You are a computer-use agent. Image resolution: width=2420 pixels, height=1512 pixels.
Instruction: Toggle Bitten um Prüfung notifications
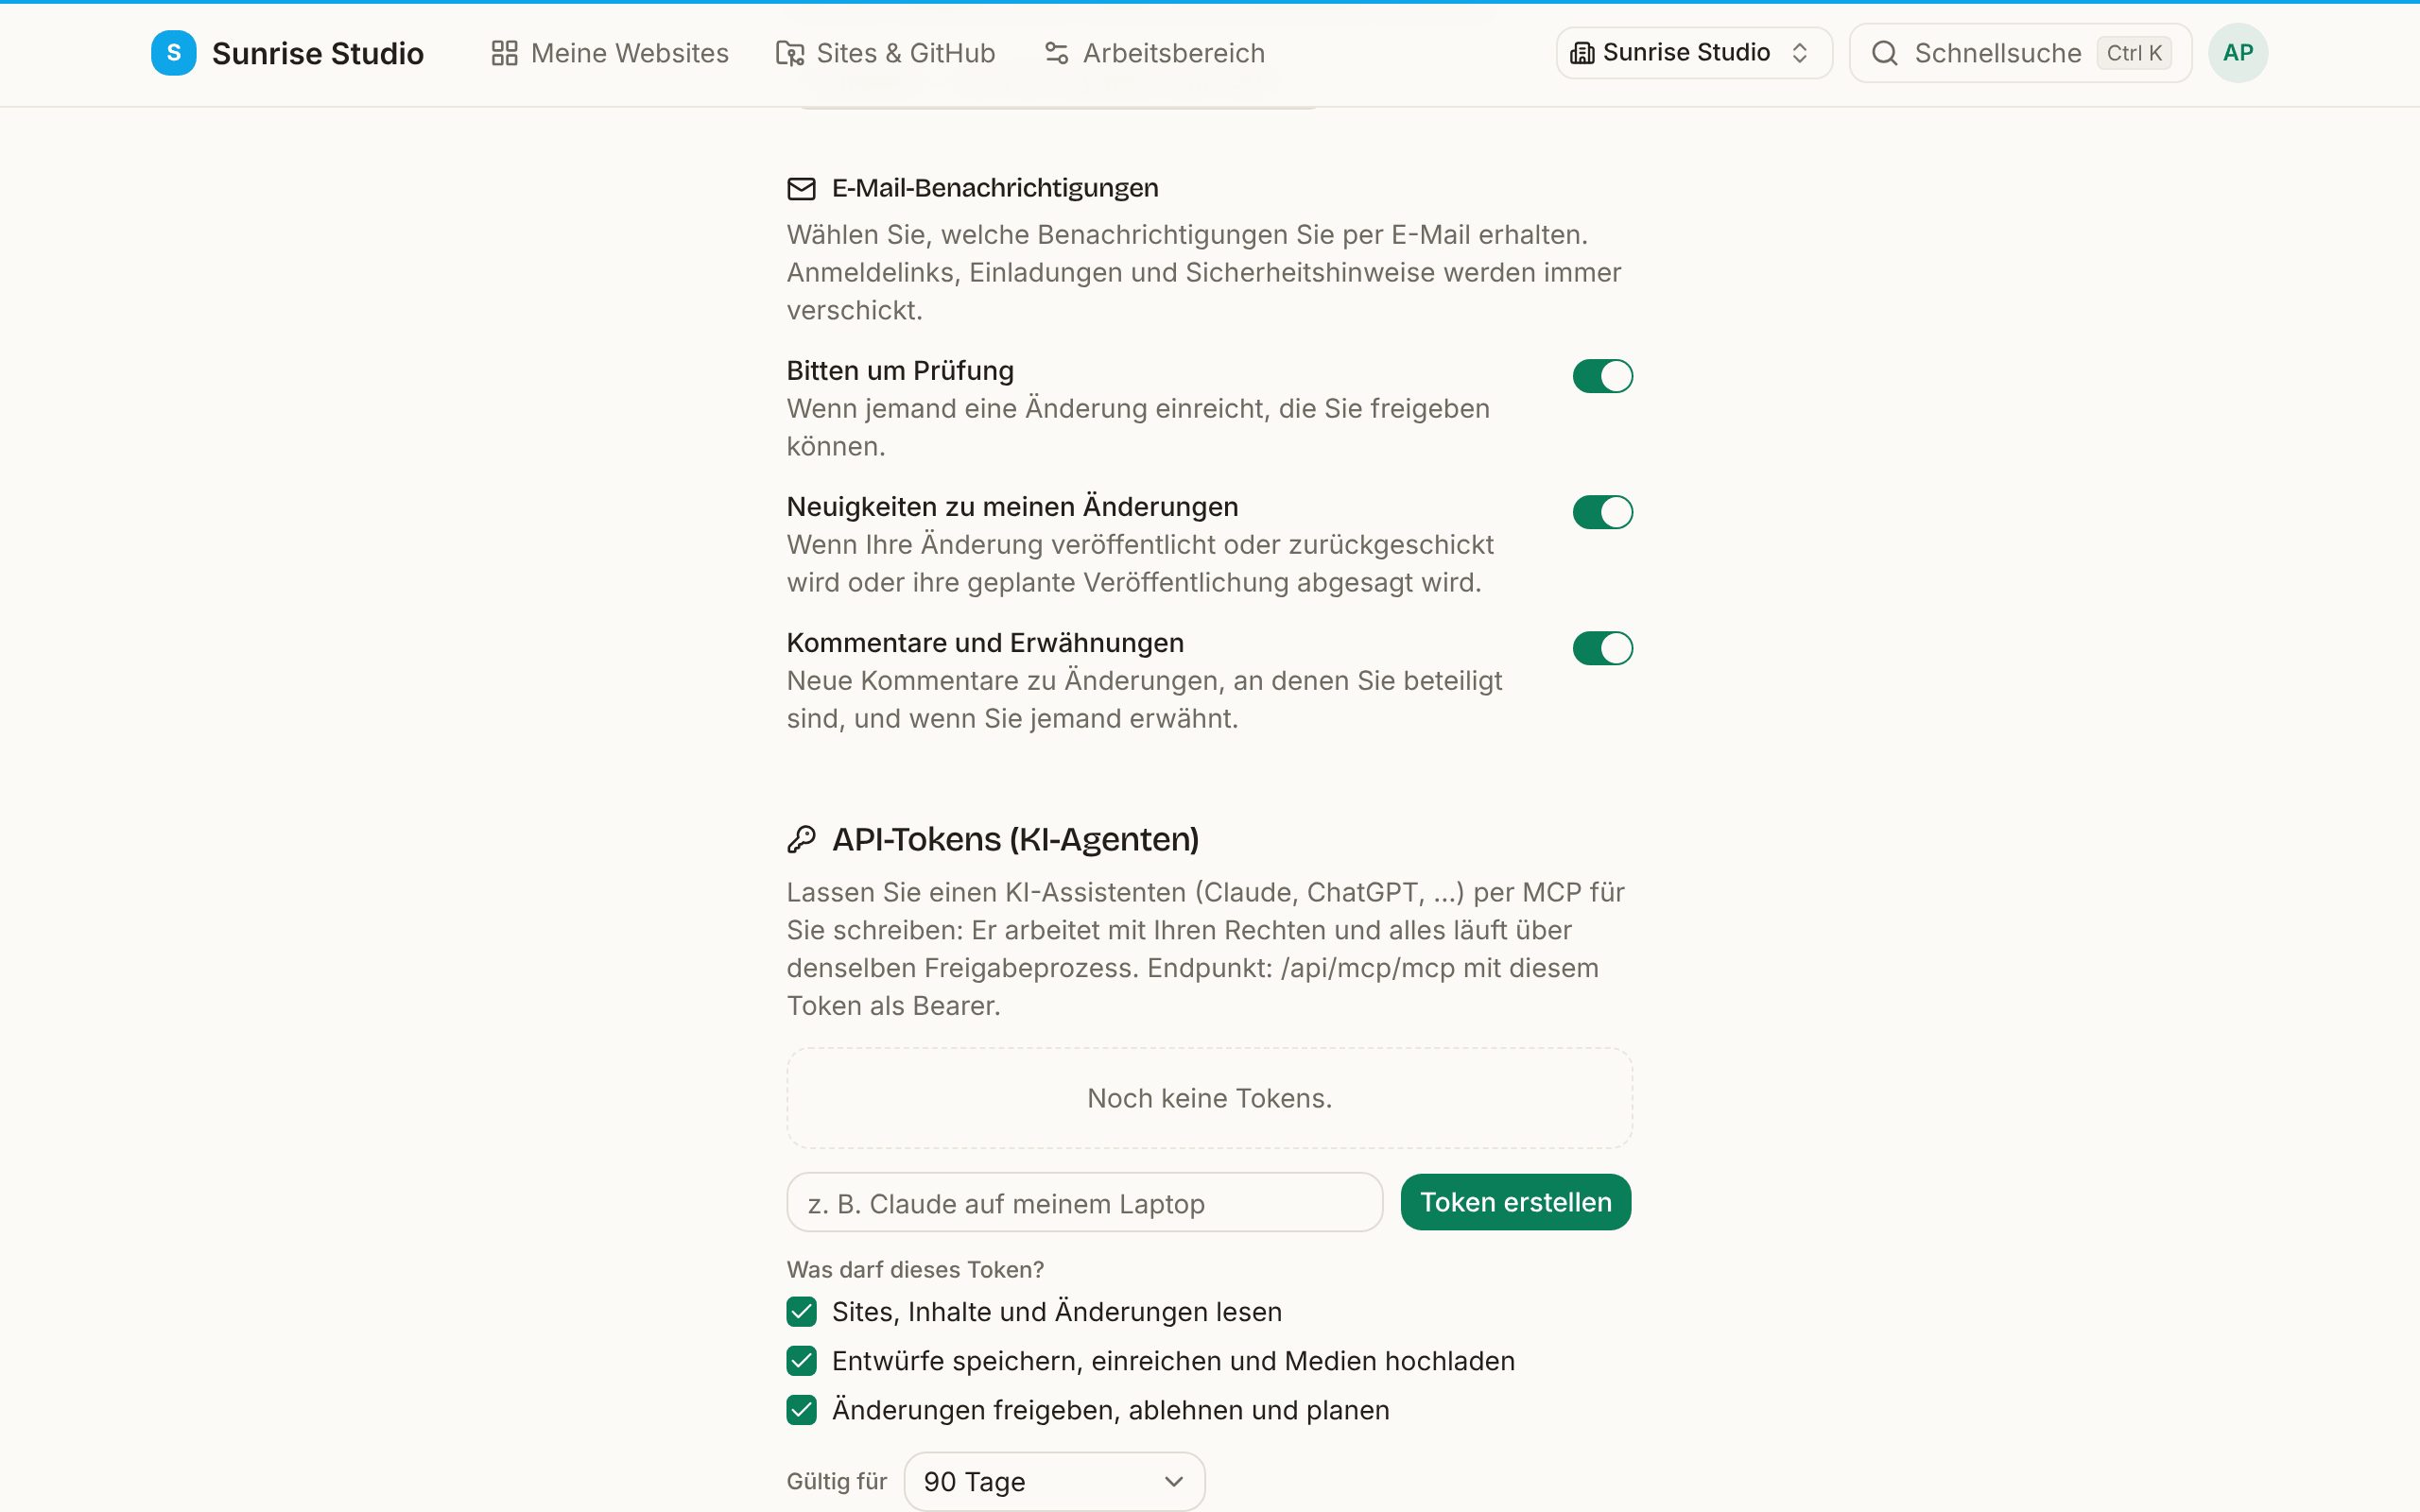coord(1602,376)
